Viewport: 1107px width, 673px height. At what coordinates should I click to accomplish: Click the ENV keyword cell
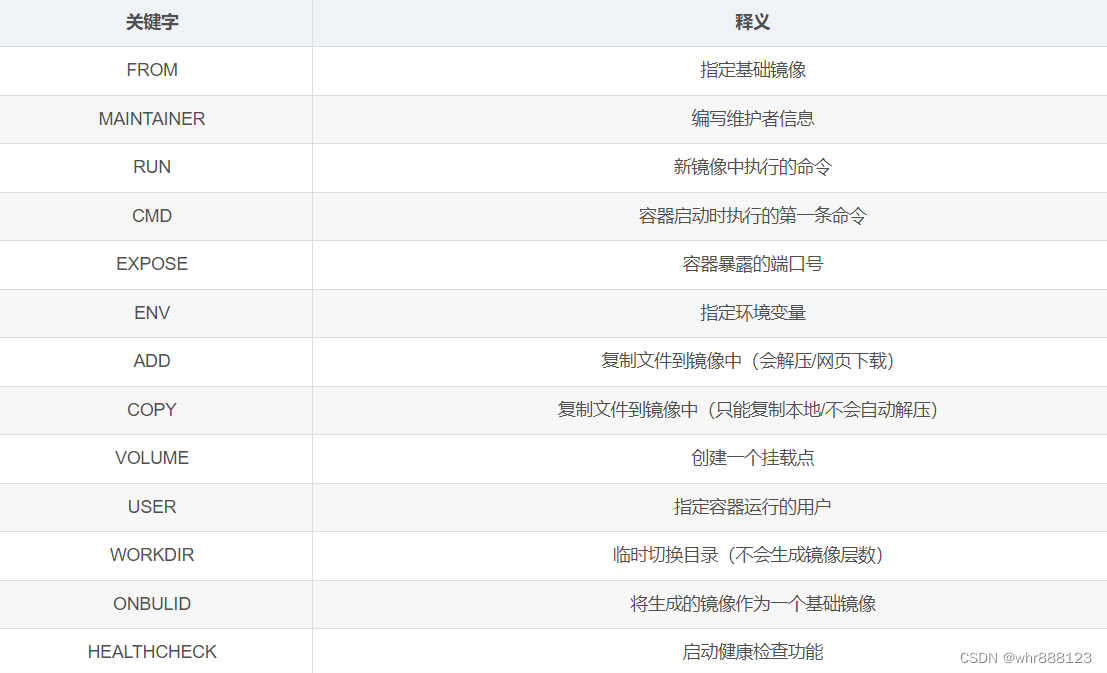tap(152, 313)
